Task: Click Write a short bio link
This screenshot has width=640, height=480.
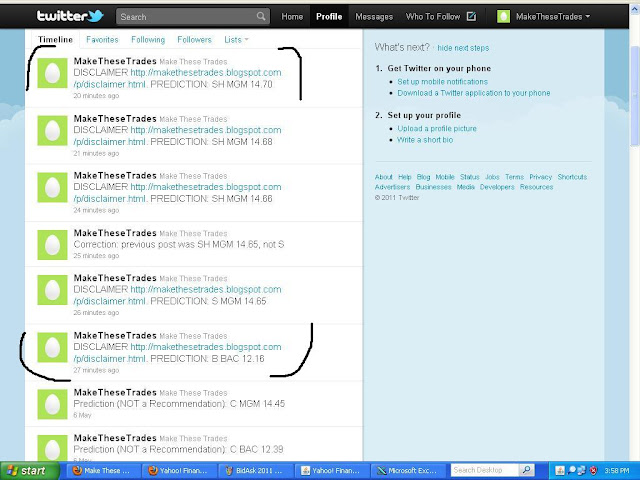Action: coord(425,140)
